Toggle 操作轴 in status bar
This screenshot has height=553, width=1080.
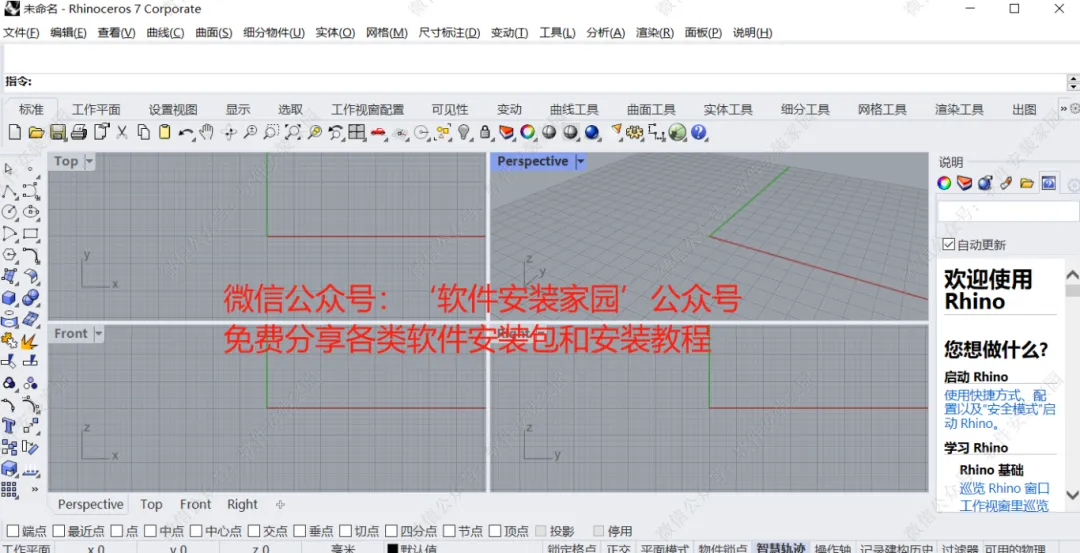point(833,549)
